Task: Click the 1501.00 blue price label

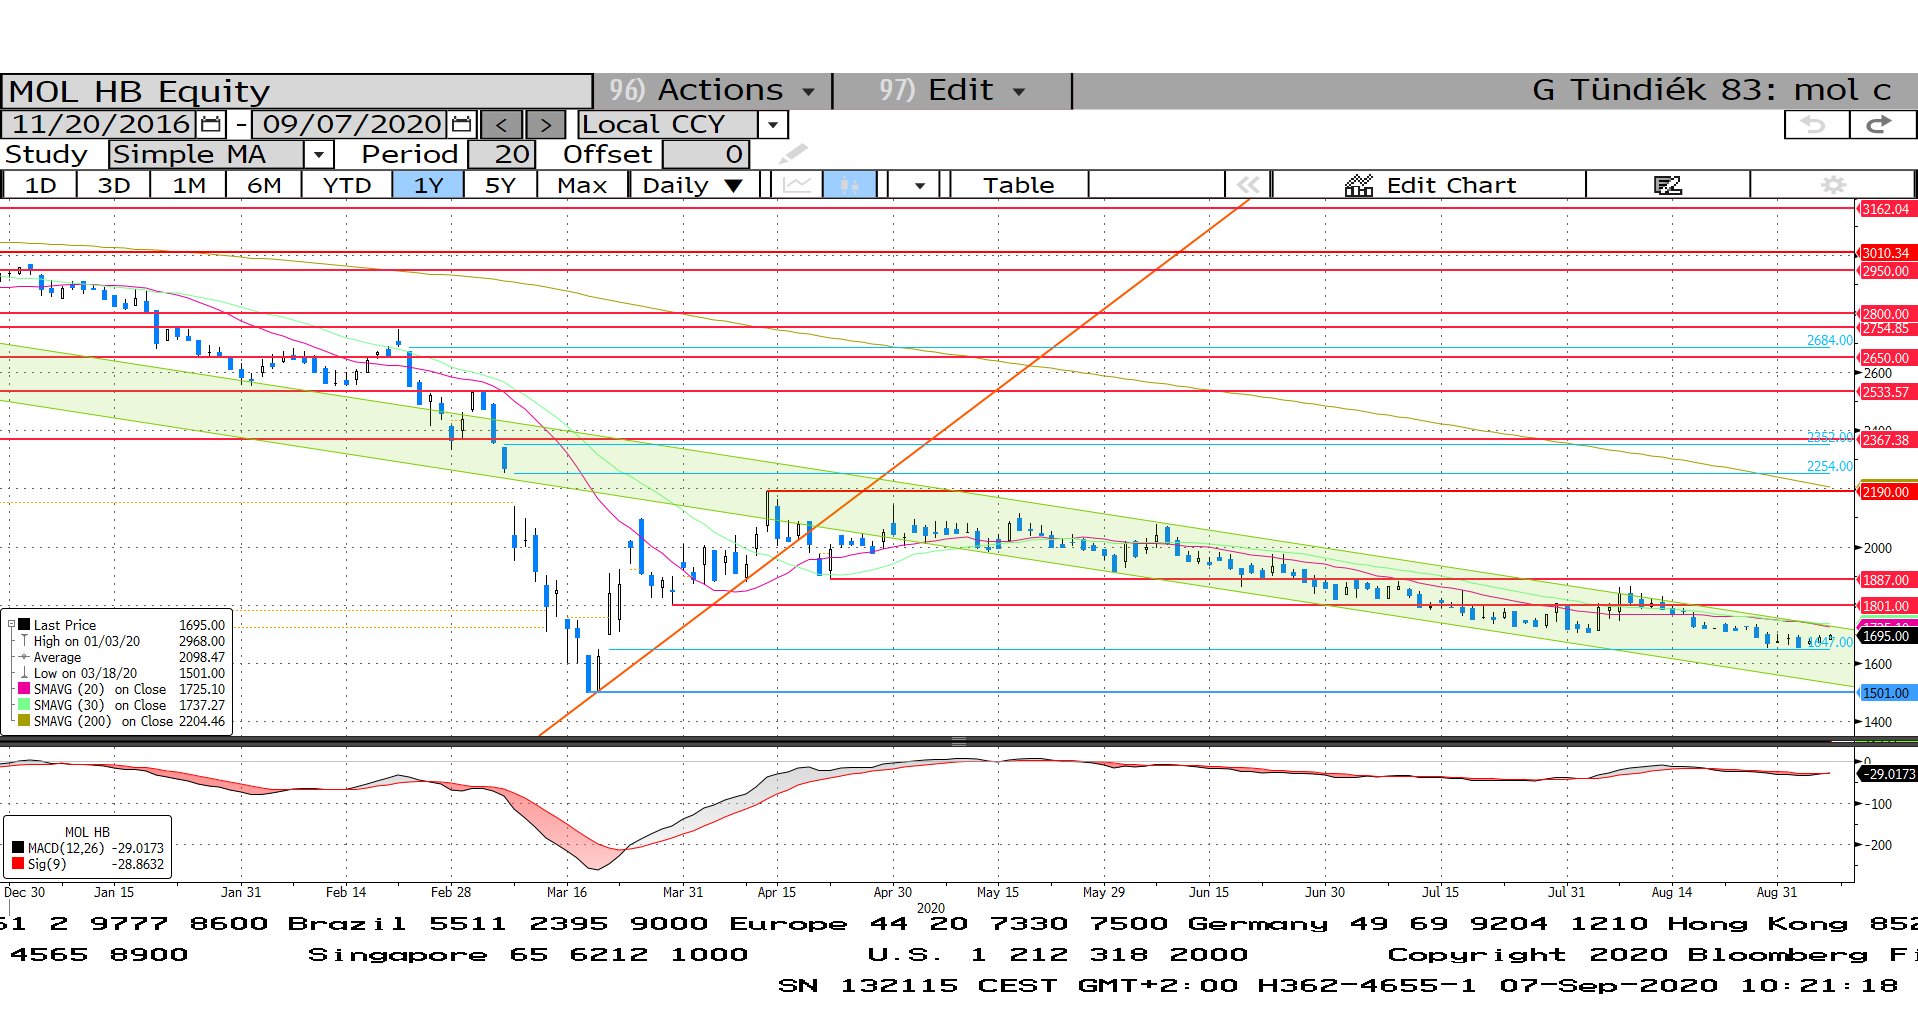Action: [1886, 692]
